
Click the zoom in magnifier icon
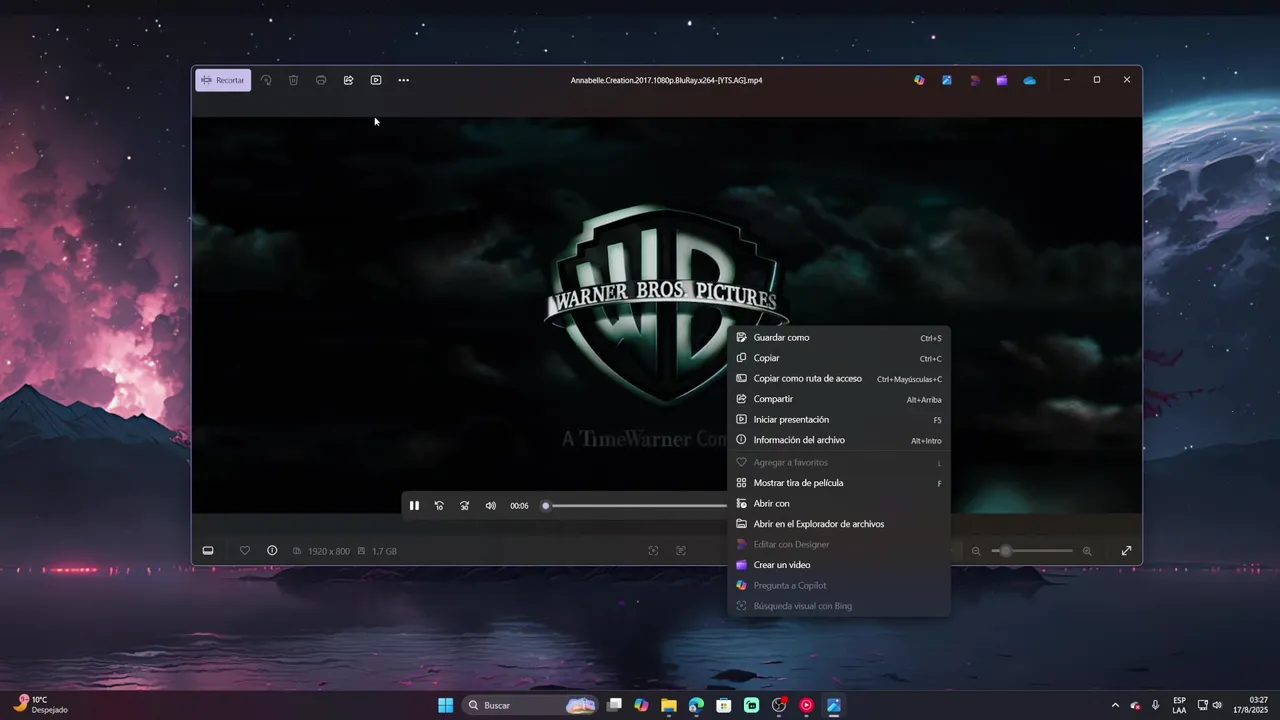click(1087, 551)
